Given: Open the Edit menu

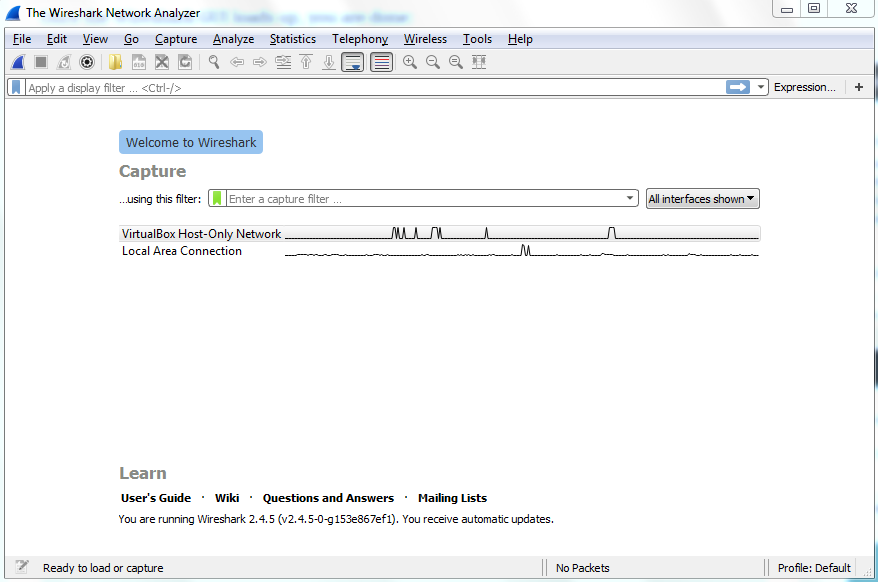Looking at the screenshot, I should click(57, 39).
